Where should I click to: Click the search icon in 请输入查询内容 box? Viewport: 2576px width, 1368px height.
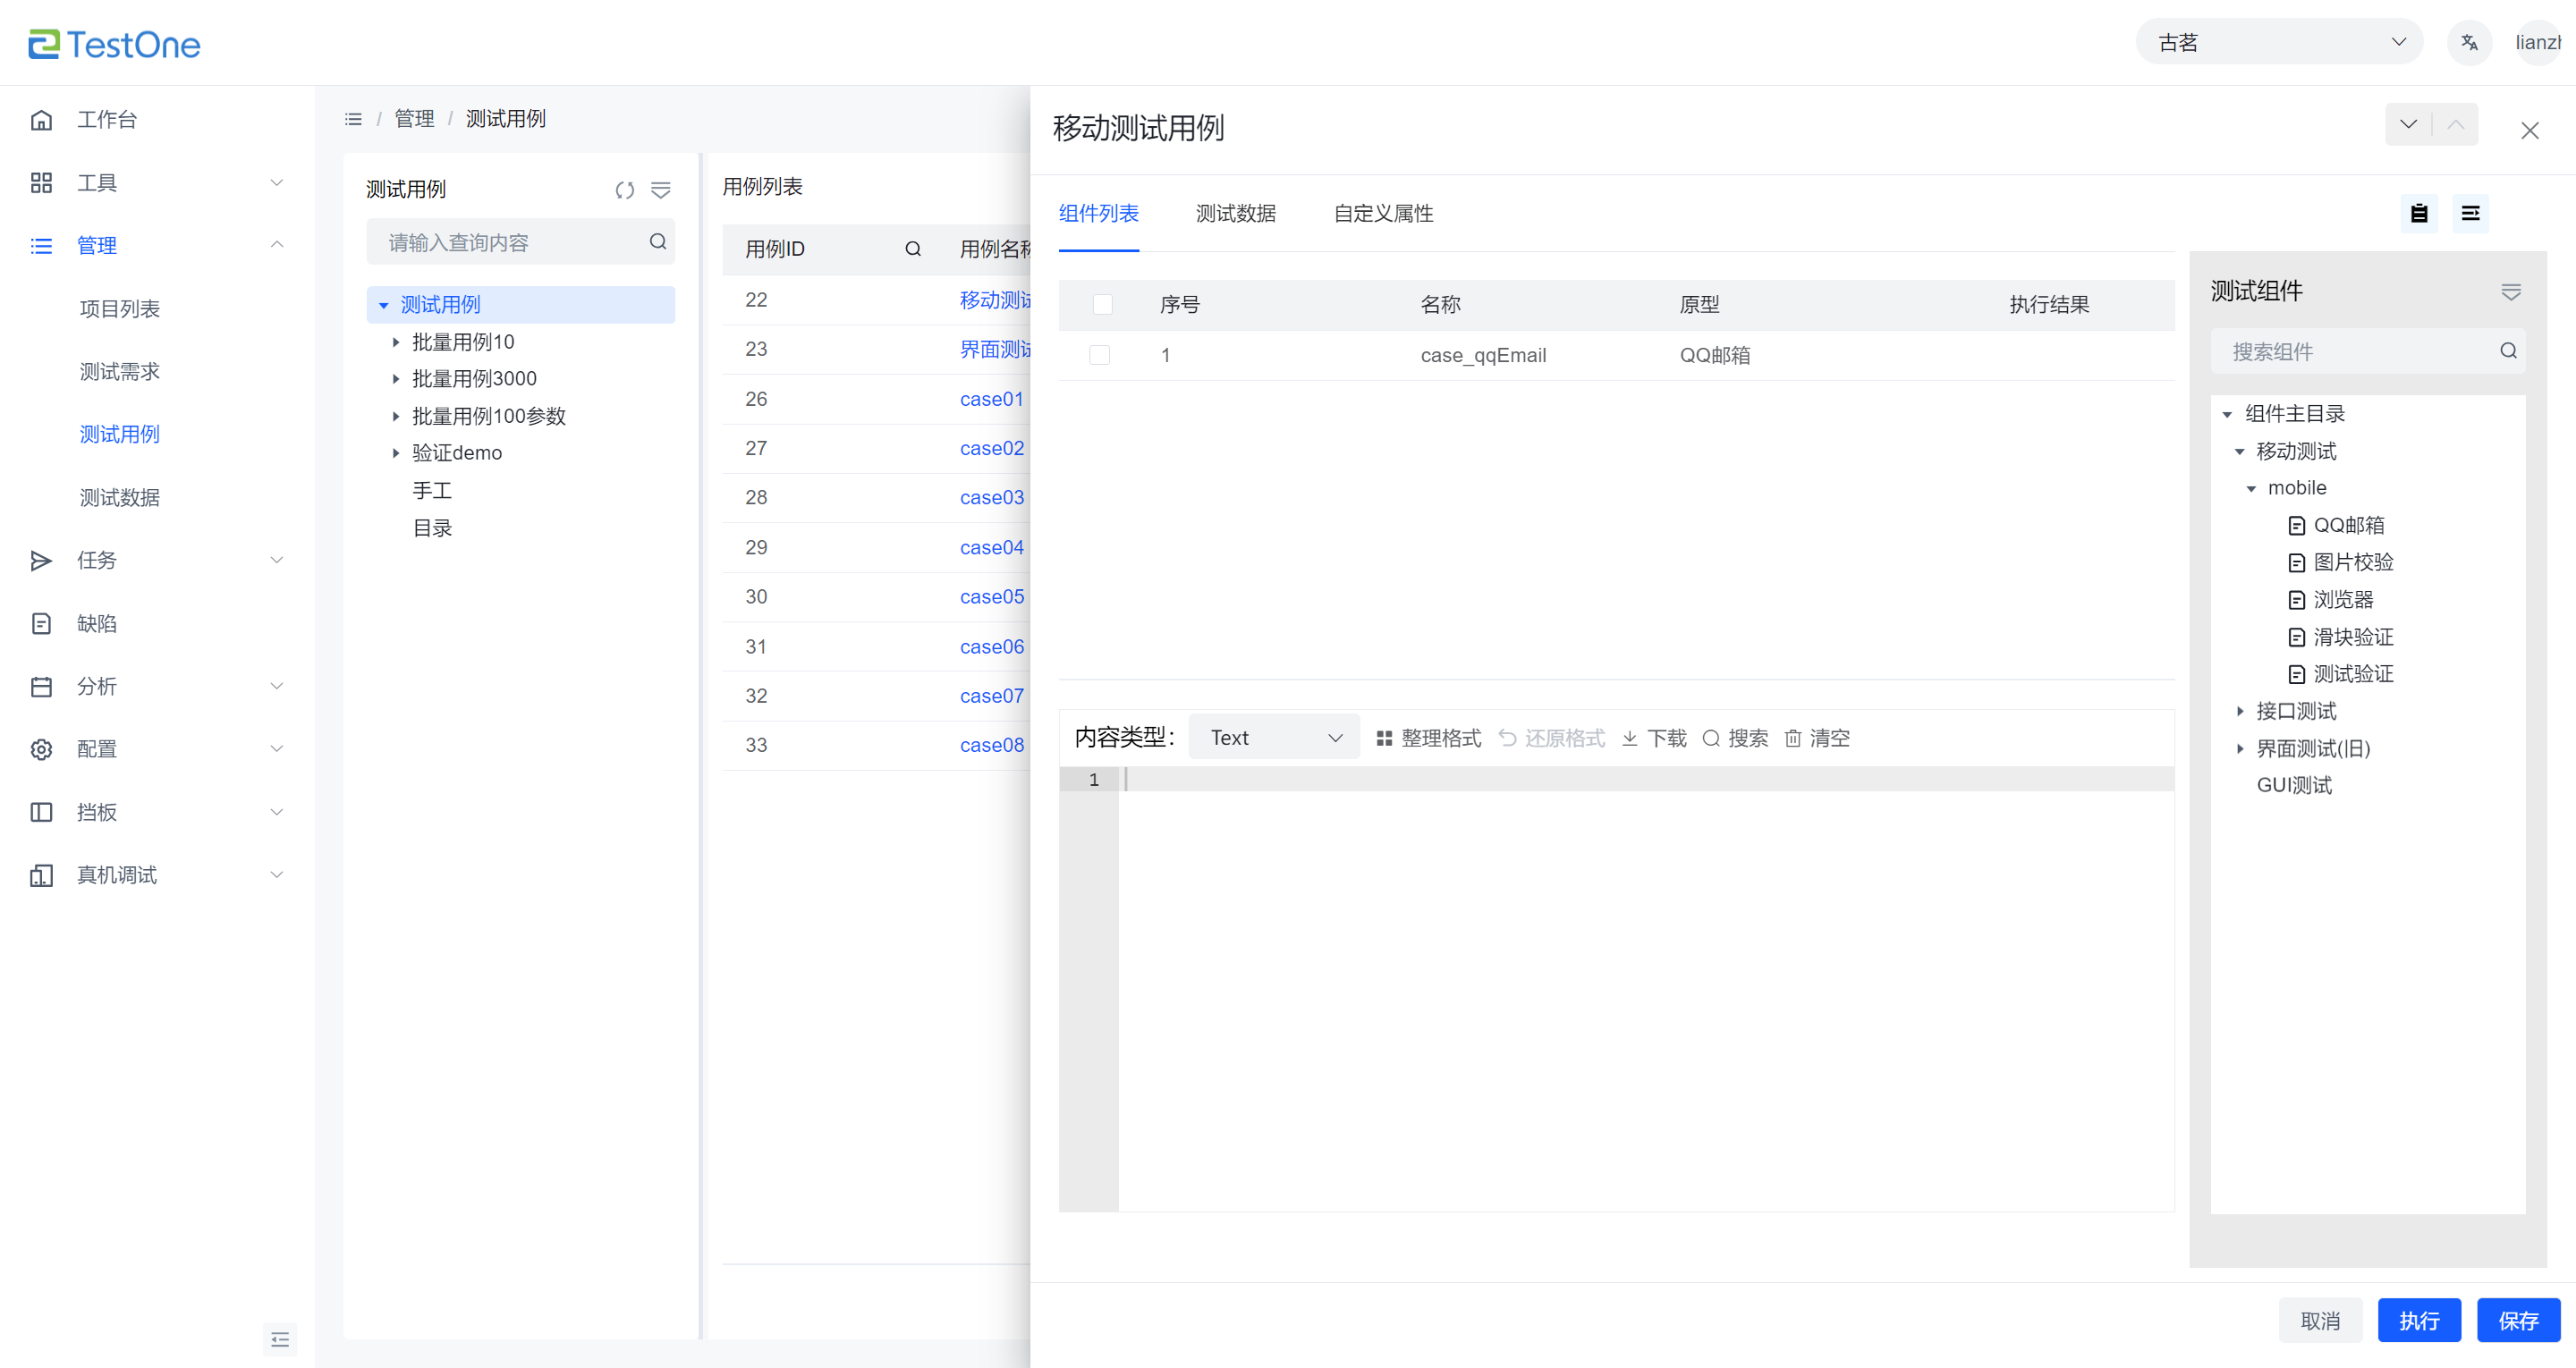coord(658,242)
